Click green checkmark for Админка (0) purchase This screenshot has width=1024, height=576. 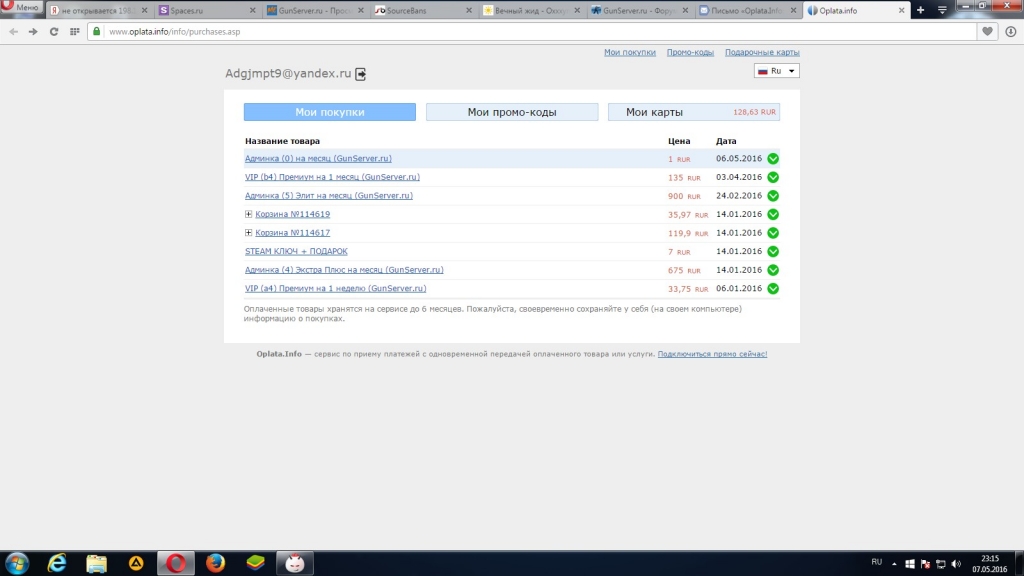point(773,159)
